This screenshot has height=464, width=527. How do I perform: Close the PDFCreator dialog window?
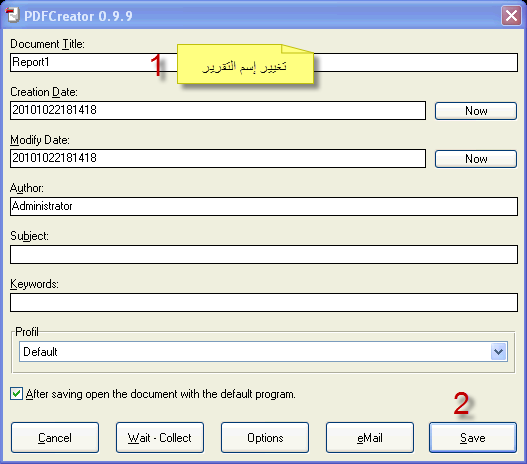(x=511, y=15)
